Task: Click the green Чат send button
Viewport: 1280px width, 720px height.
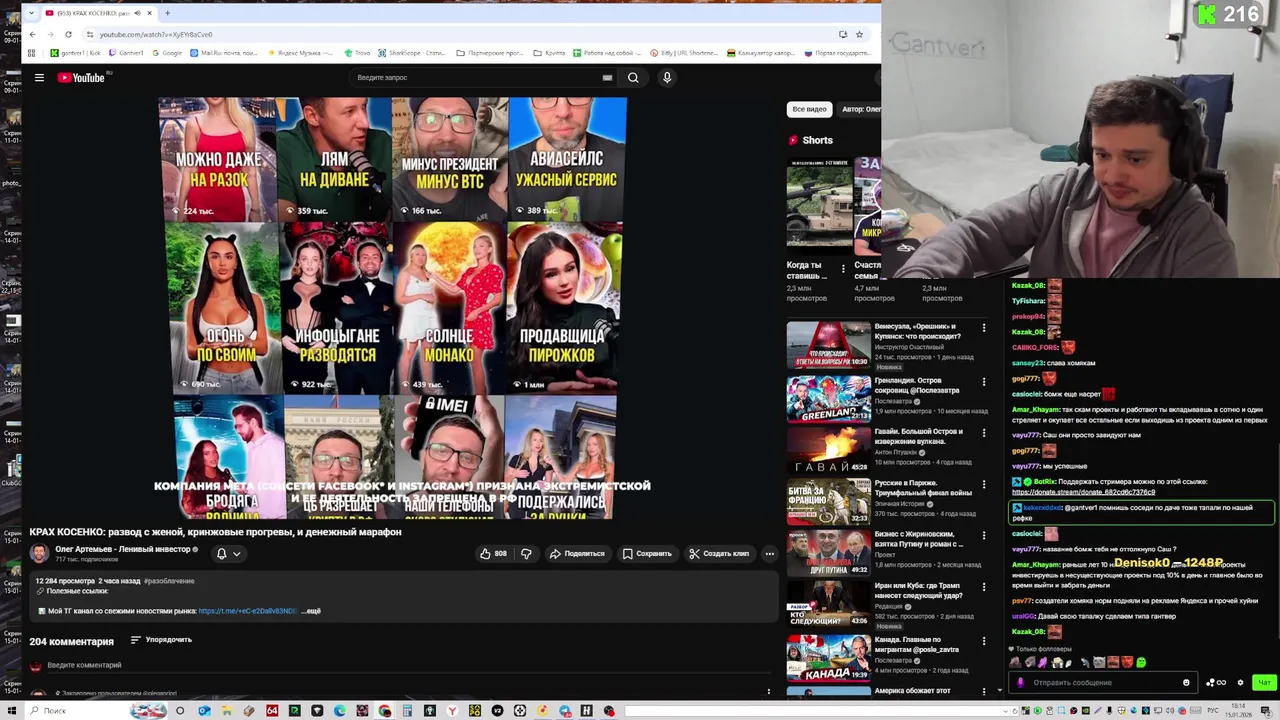Action: tap(1264, 683)
